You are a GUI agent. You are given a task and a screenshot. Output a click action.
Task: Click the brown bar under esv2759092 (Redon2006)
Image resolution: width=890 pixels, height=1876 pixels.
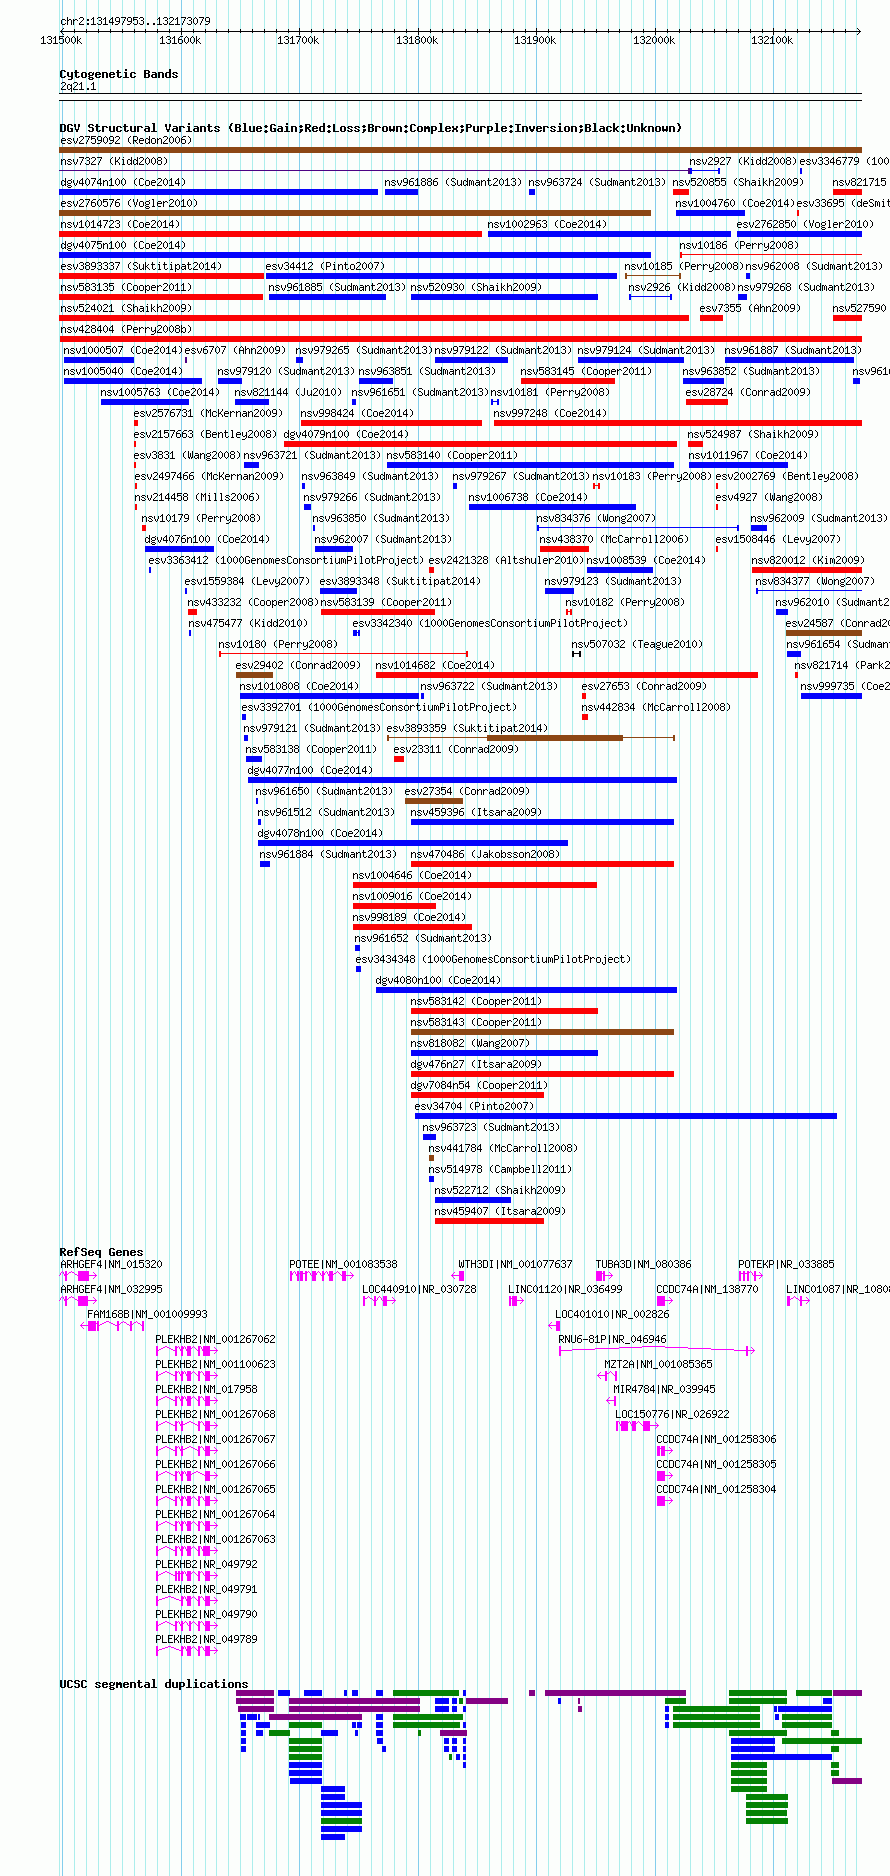tap(460, 150)
